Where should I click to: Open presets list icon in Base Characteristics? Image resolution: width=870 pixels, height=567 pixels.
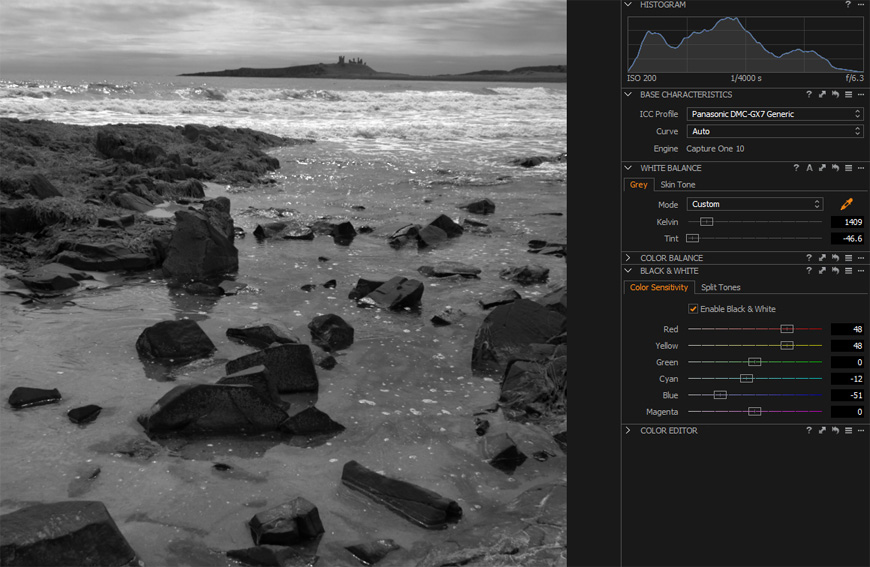848,95
